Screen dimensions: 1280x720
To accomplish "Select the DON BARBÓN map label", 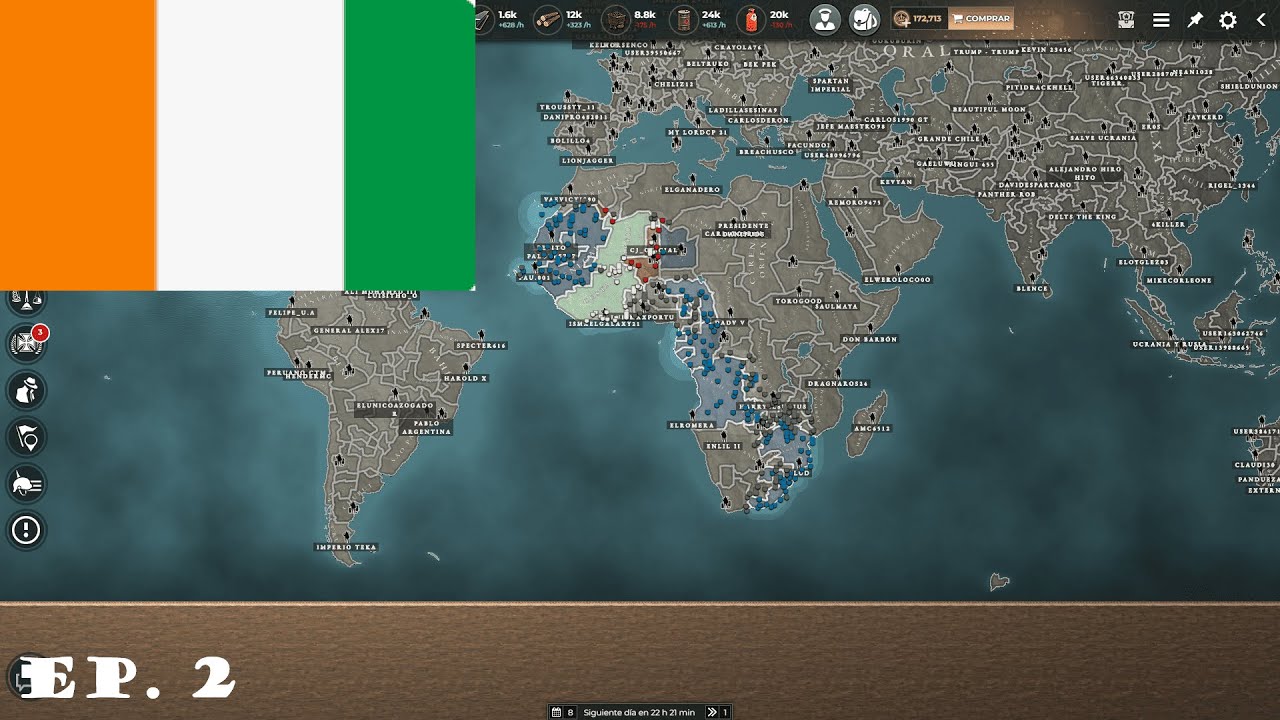I will coord(870,339).
